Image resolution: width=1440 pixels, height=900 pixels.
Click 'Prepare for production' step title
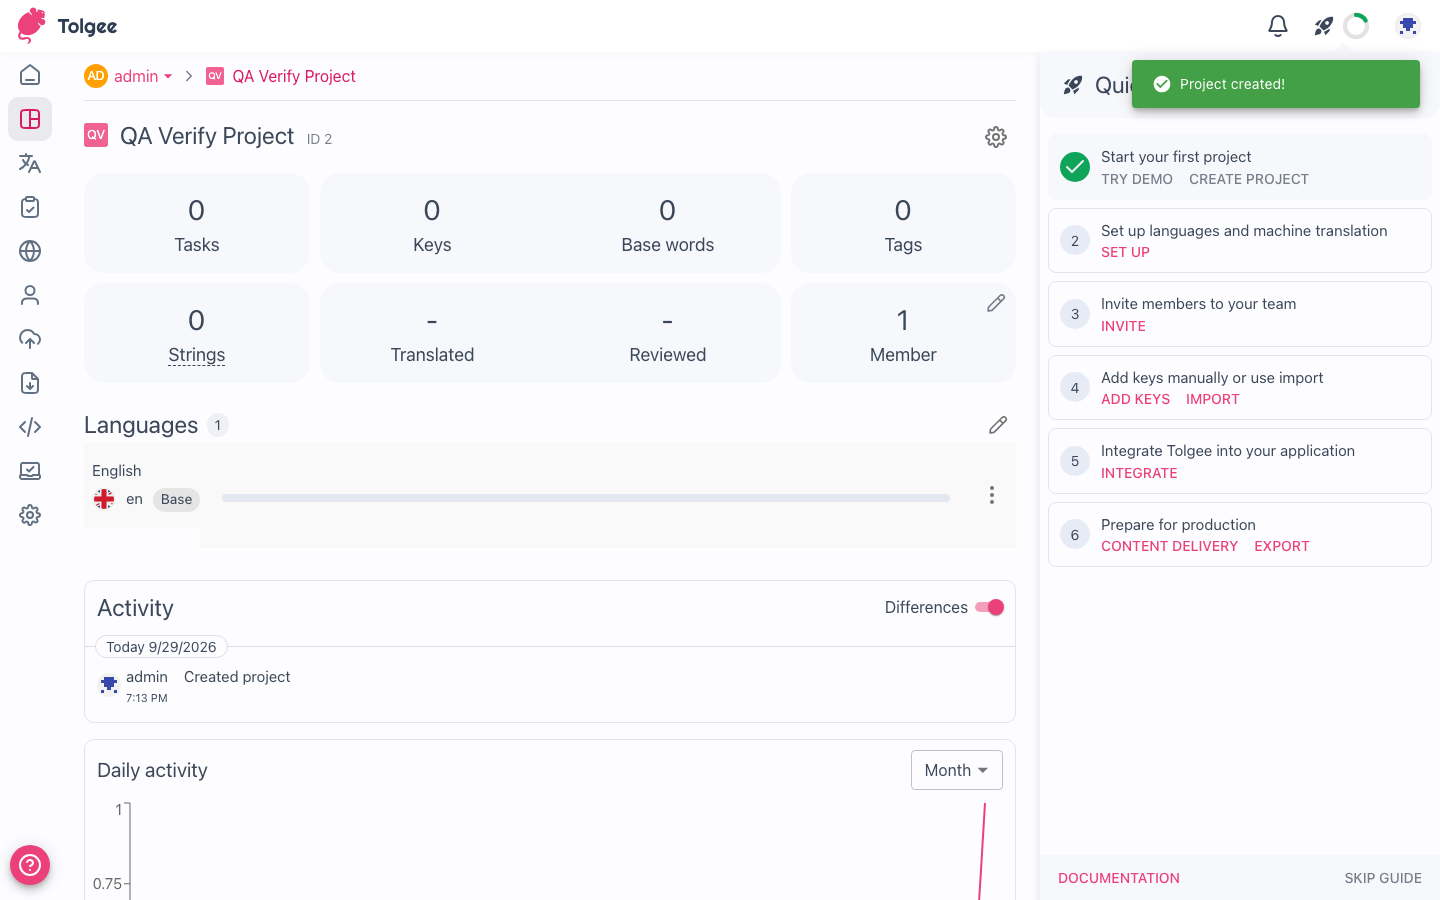1178,525
